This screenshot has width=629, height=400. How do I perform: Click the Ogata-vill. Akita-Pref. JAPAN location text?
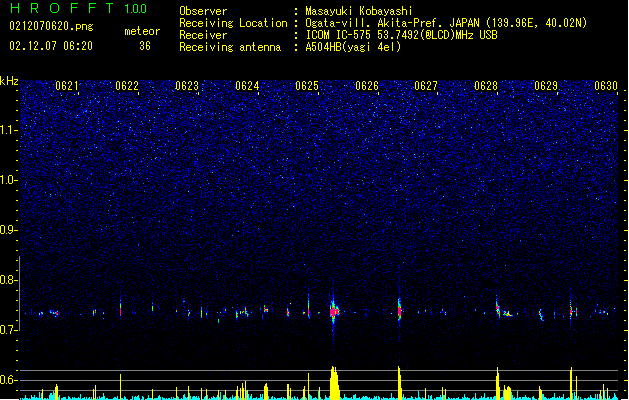click(x=446, y=23)
